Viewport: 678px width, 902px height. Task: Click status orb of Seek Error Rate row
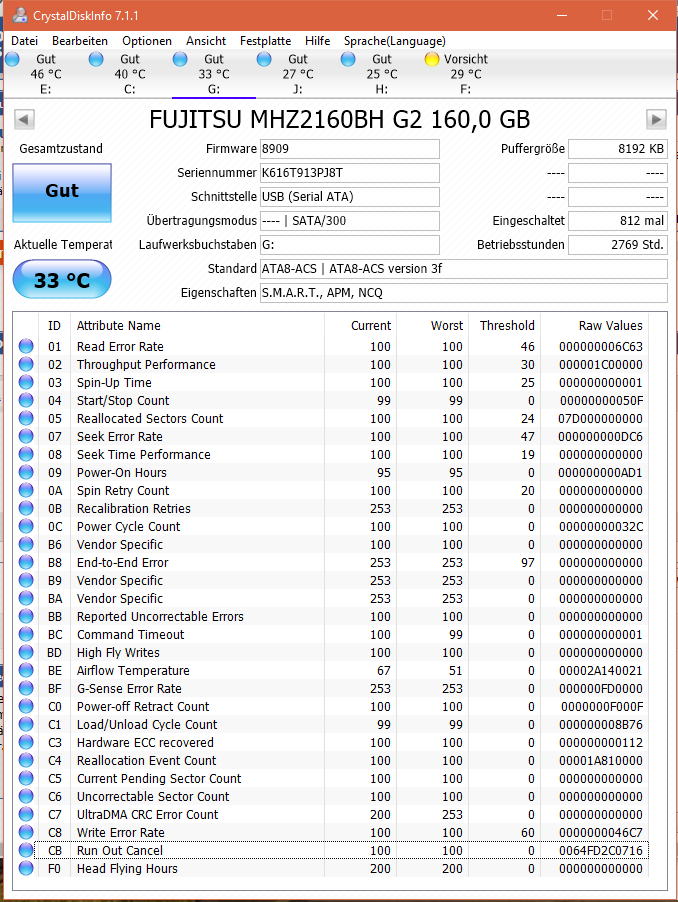(26, 436)
